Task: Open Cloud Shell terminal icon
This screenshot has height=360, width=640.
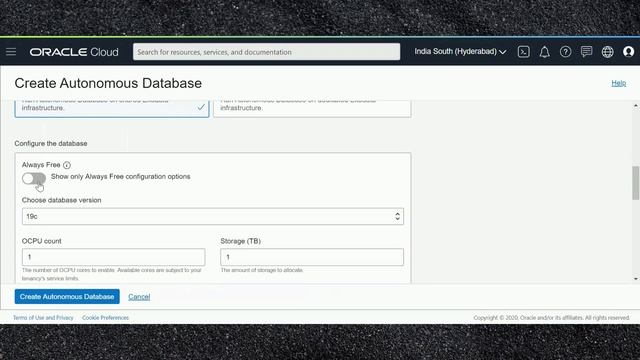Action: coord(524,52)
